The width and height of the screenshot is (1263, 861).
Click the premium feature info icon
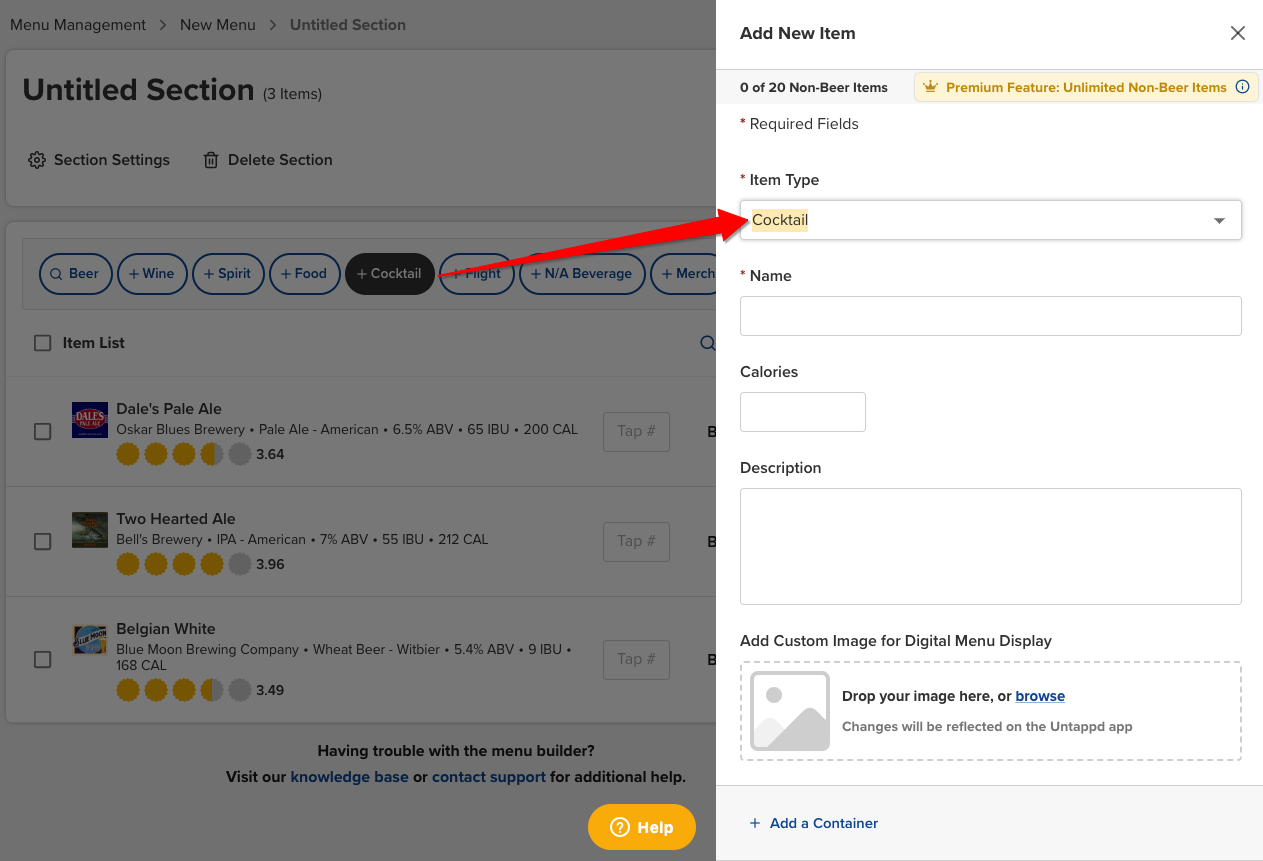click(x=1243, y=87)
